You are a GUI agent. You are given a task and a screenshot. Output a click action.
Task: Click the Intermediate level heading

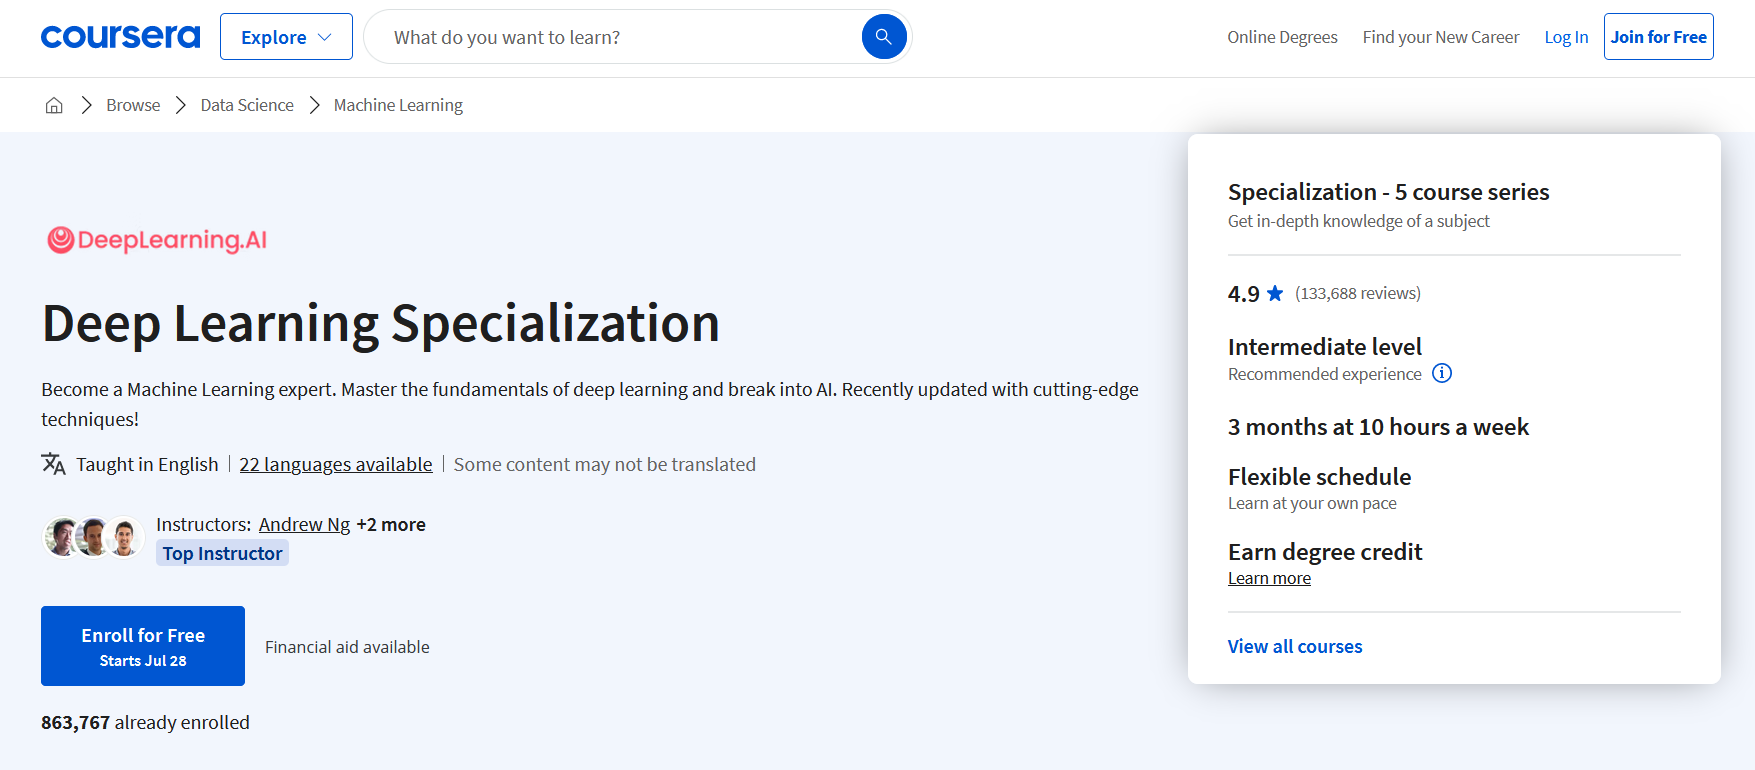click(1324, 347)
